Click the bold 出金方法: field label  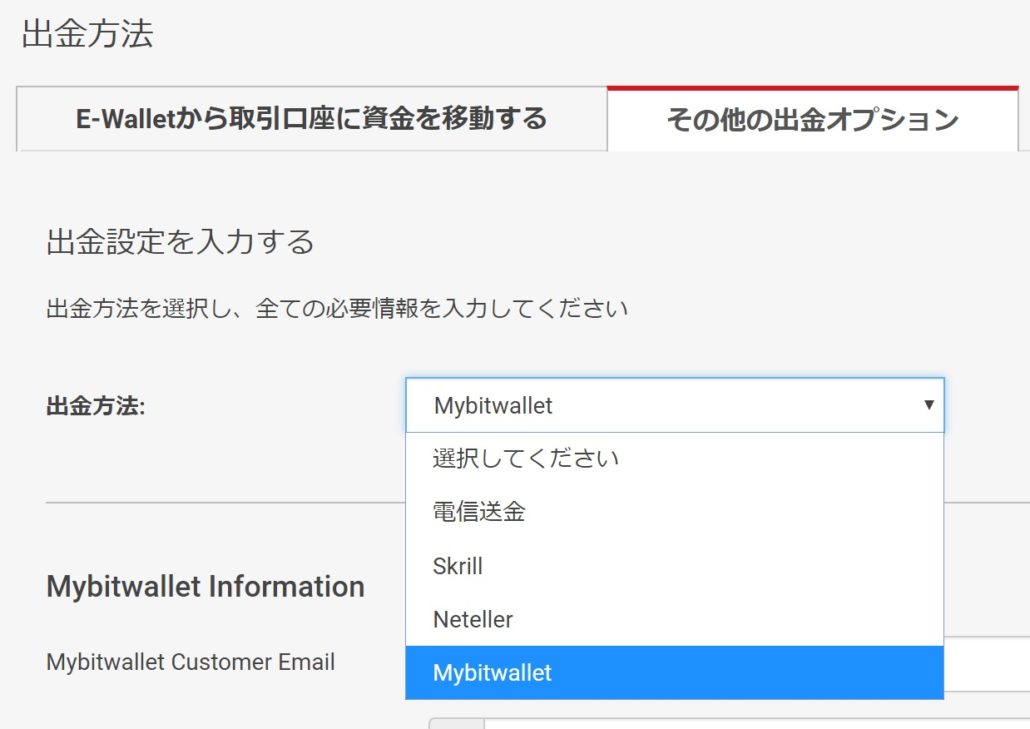pos(95,406)
